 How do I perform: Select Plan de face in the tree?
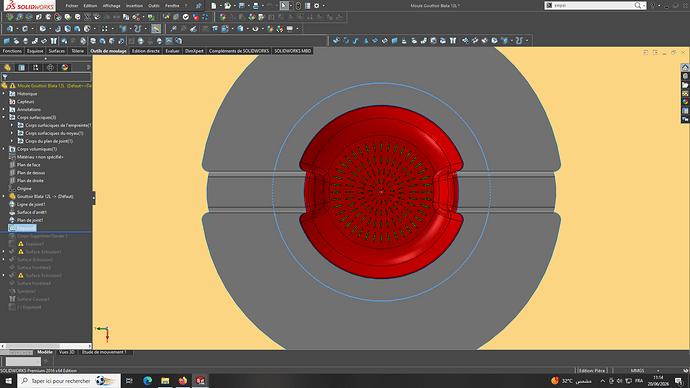click(29, 165)
